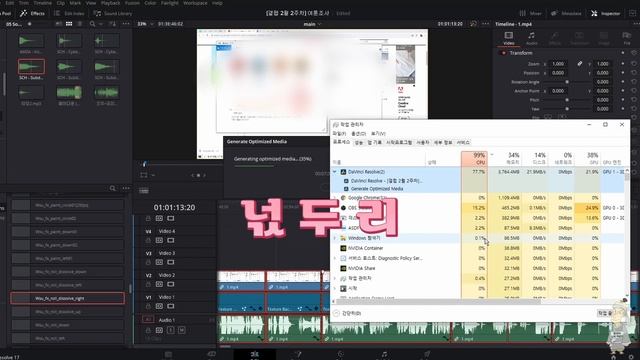Open viewer three-dot options beside timecode

(485, 24)
